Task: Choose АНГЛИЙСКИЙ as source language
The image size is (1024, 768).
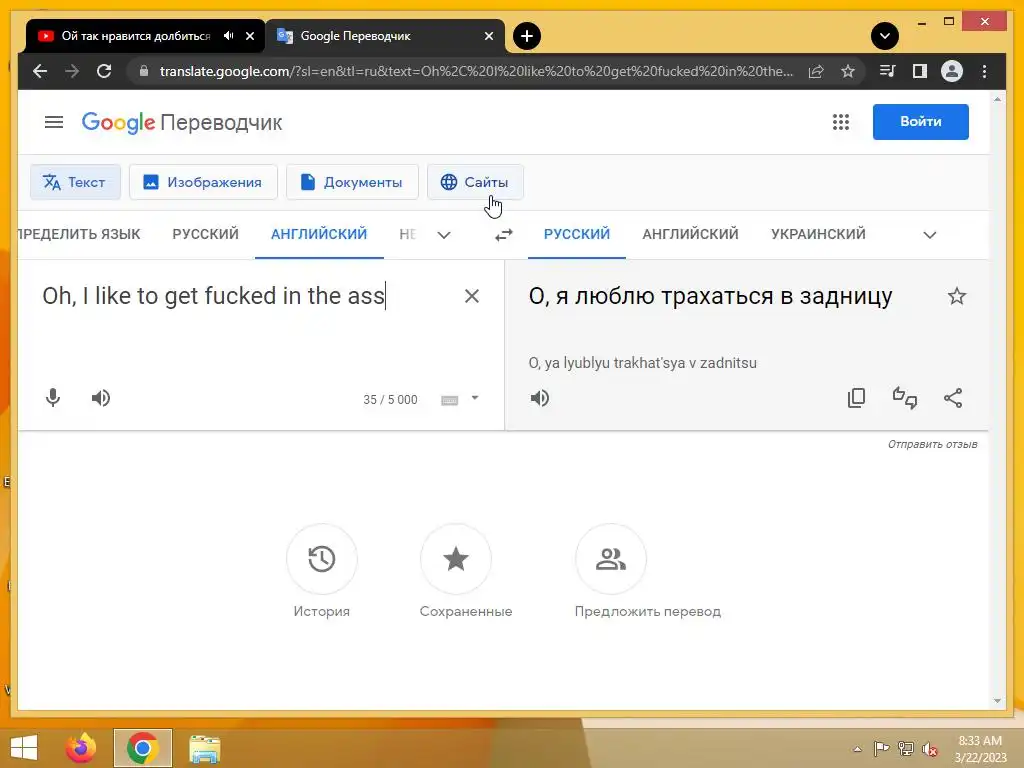Action: 319,234
